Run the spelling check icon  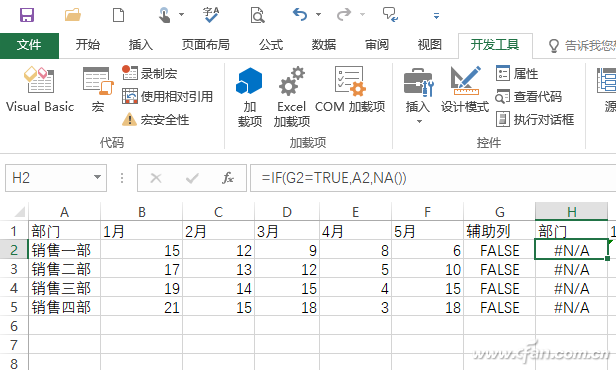coord(211,15)
